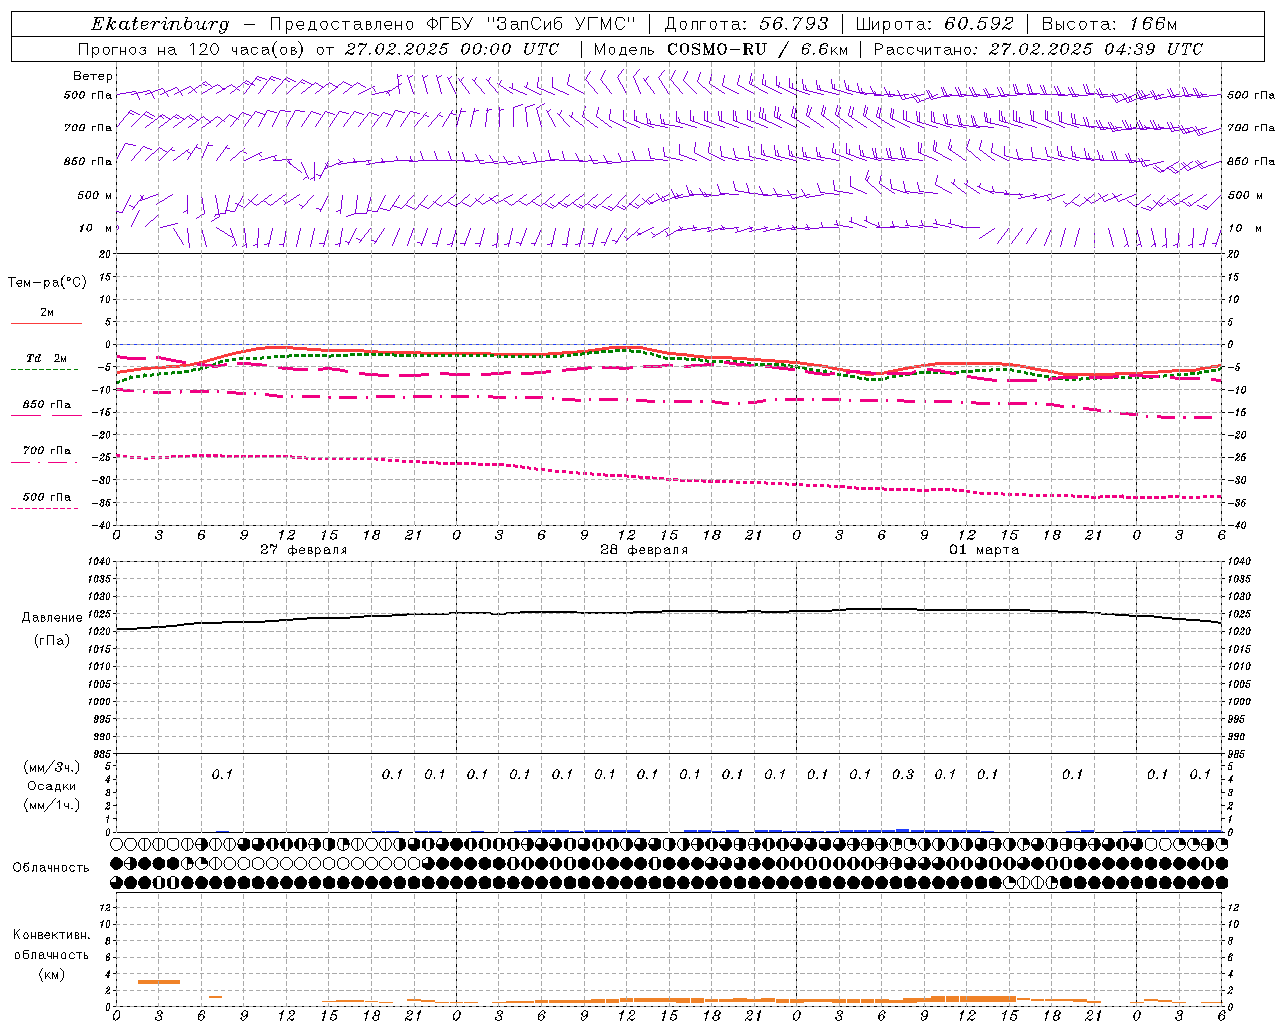Click the 27 февраля date label
This screenshot has width=1280, height=1024.
tap(304, 550)
